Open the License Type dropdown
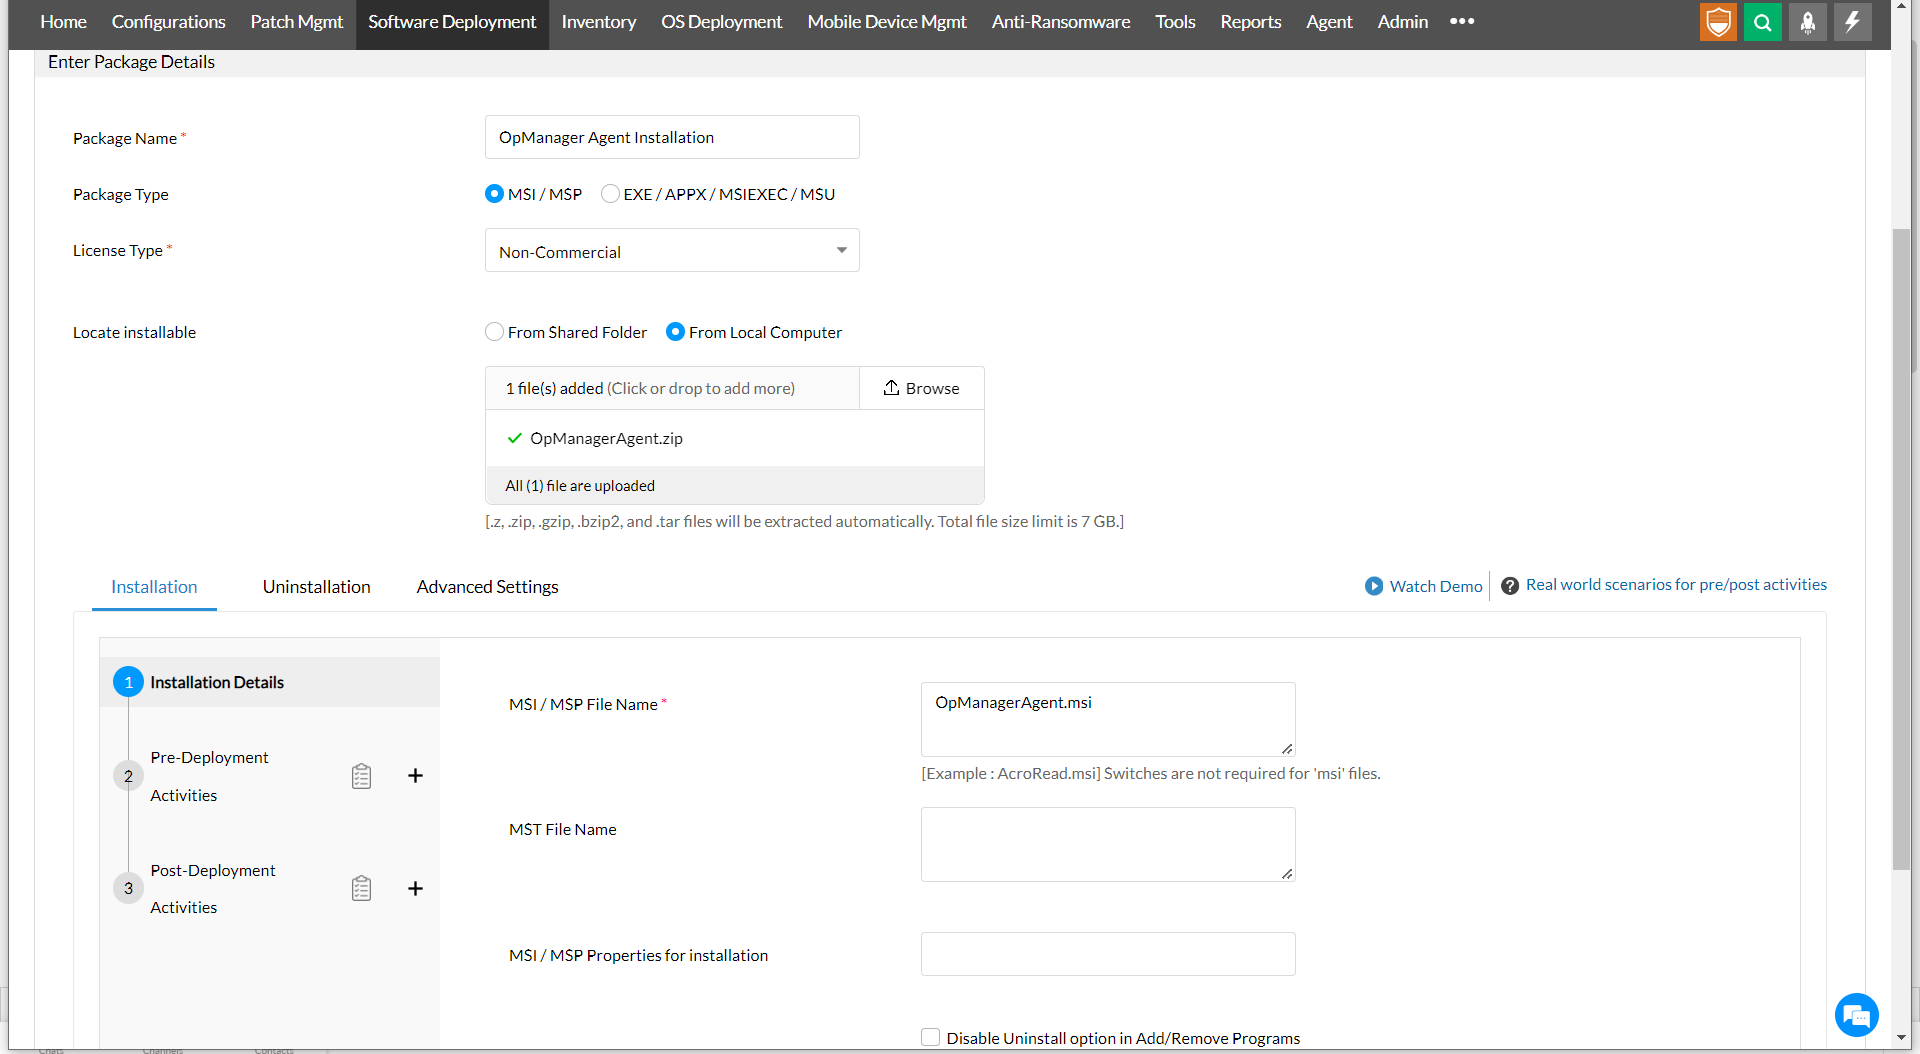The image size is (1920, 1054). point(672,251)
